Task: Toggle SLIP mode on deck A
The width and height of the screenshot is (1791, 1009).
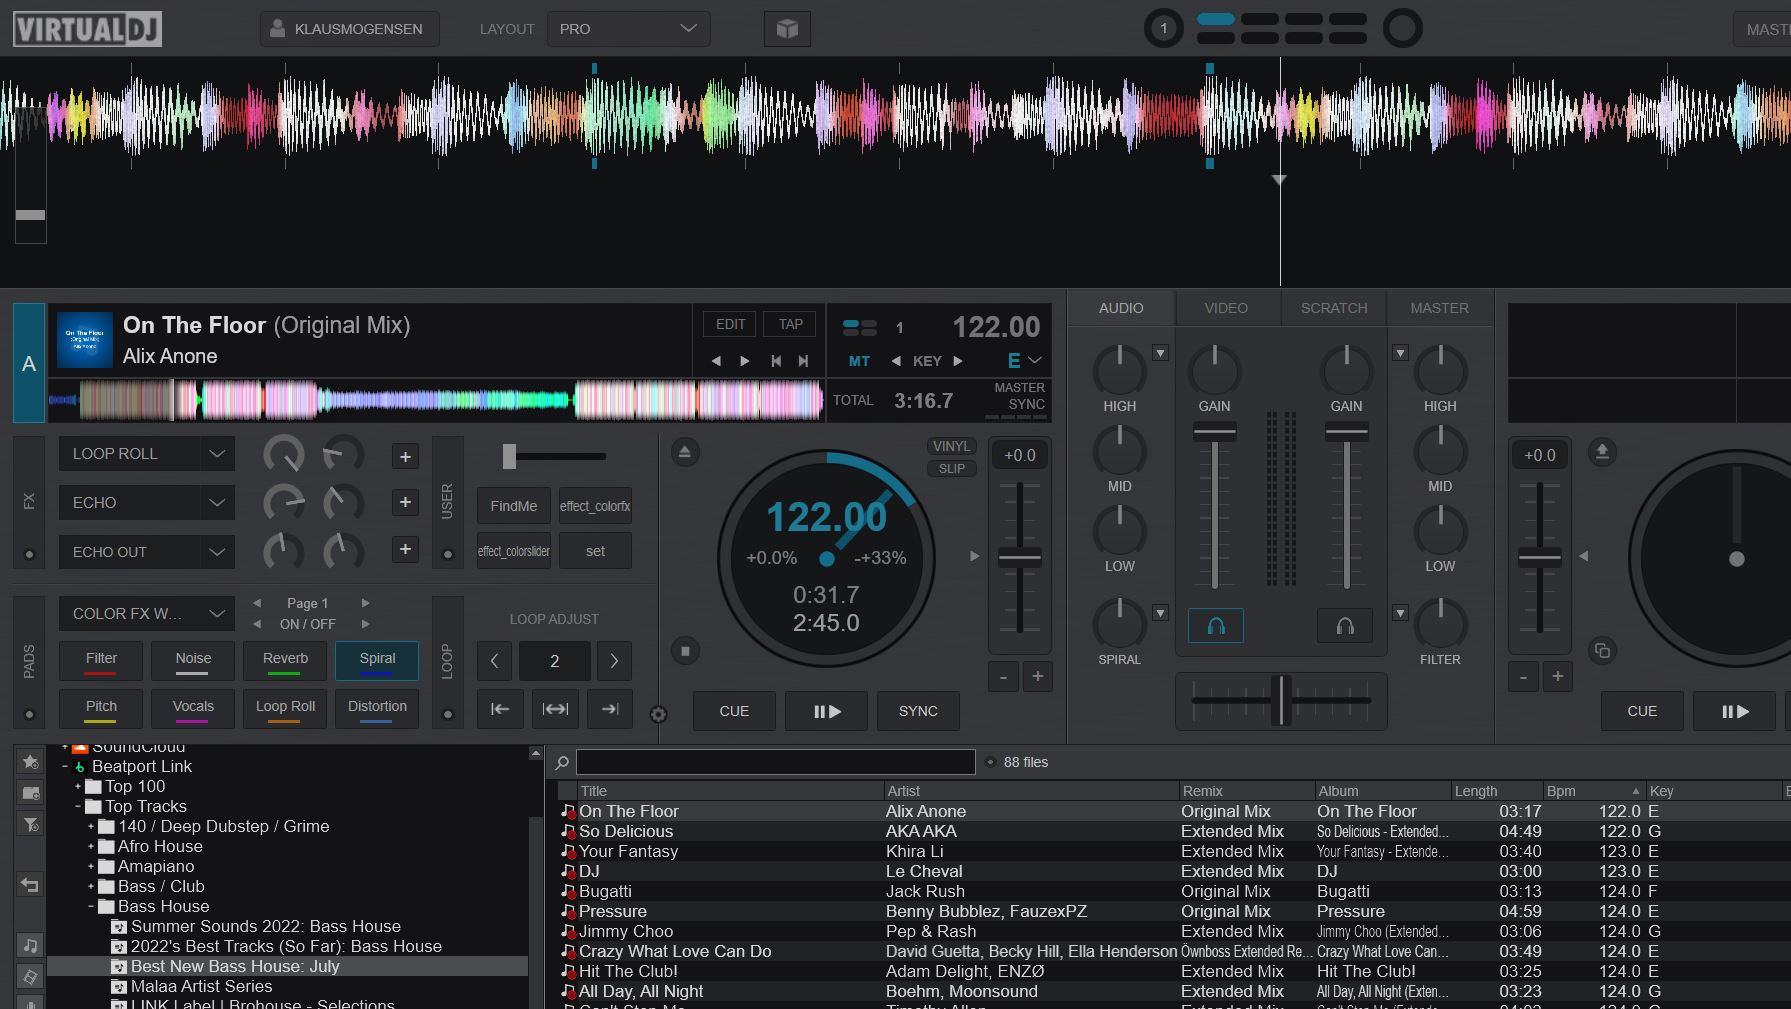Action: pos(951,468)
